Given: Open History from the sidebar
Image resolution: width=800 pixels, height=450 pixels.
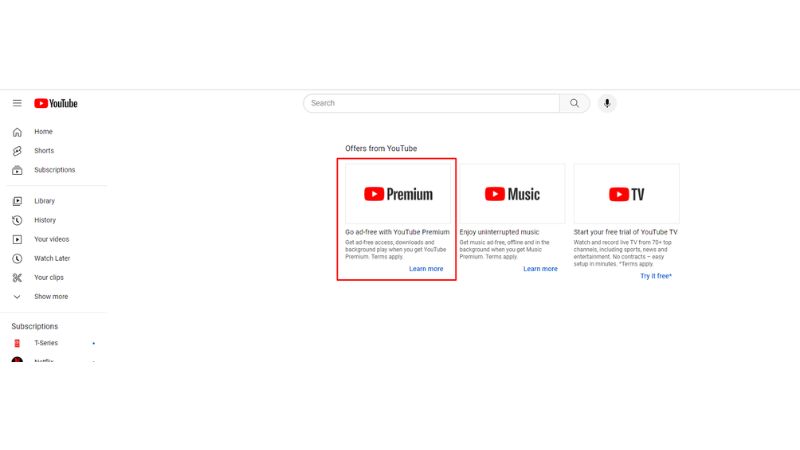Looking at the screenshot, I should pos(45,220).
